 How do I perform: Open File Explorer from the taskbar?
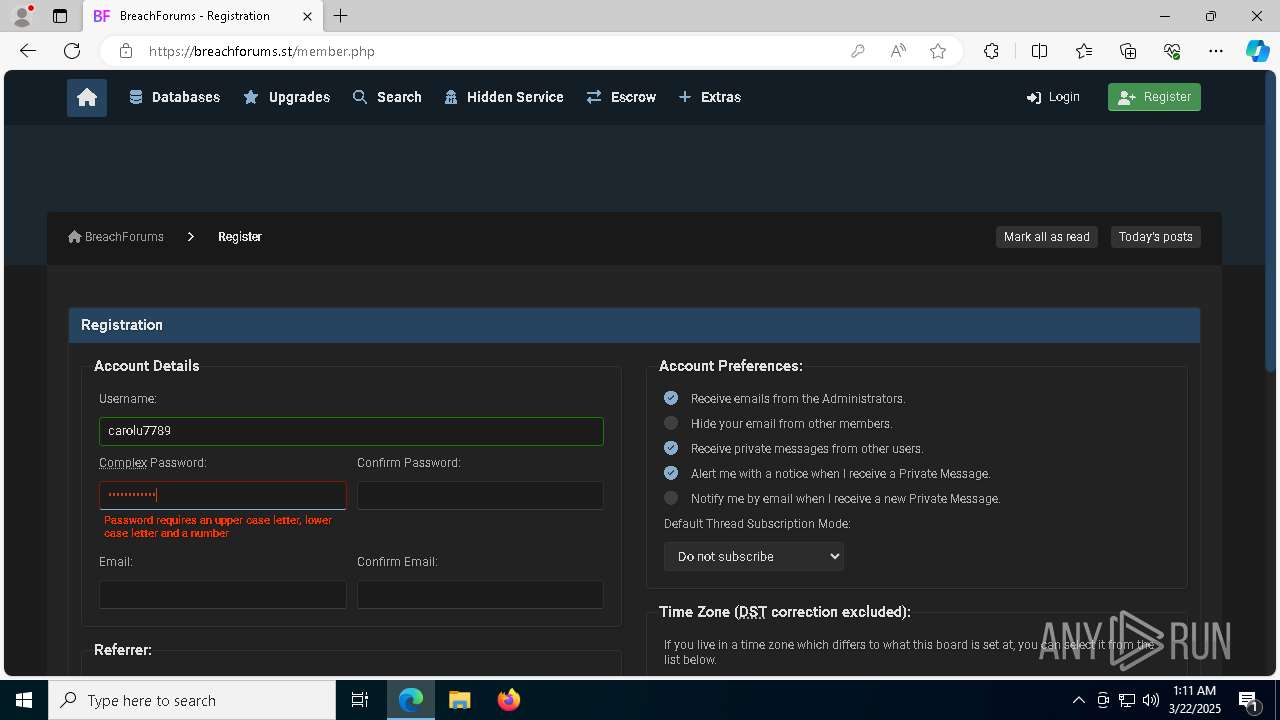[x=459, y=700]
